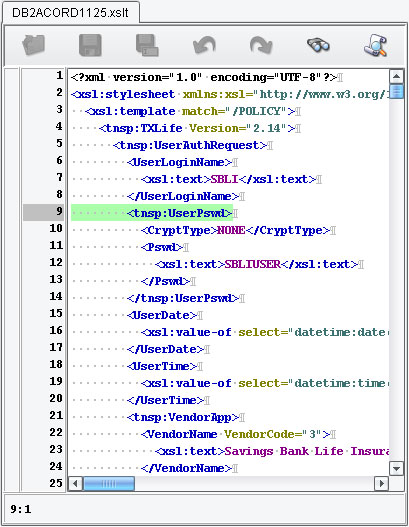
Task: Select the DB2ACORD1125.xslt tab
Action: coord(70,13)
